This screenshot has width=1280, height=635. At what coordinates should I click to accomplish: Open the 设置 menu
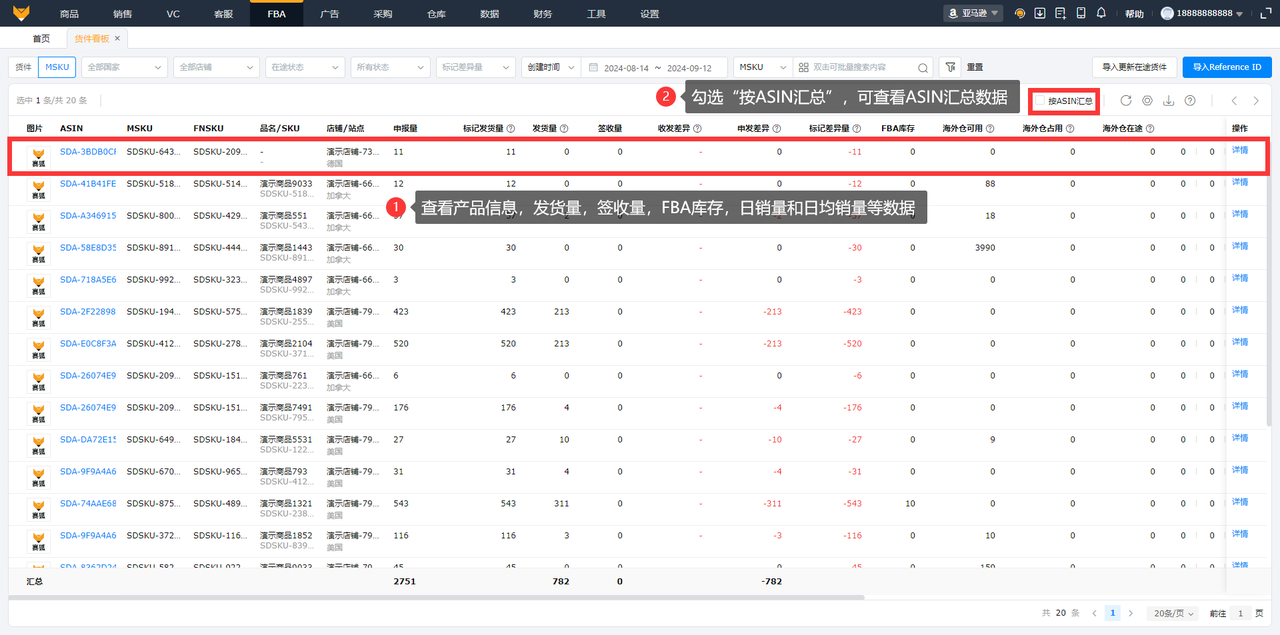tap(650, 14)
